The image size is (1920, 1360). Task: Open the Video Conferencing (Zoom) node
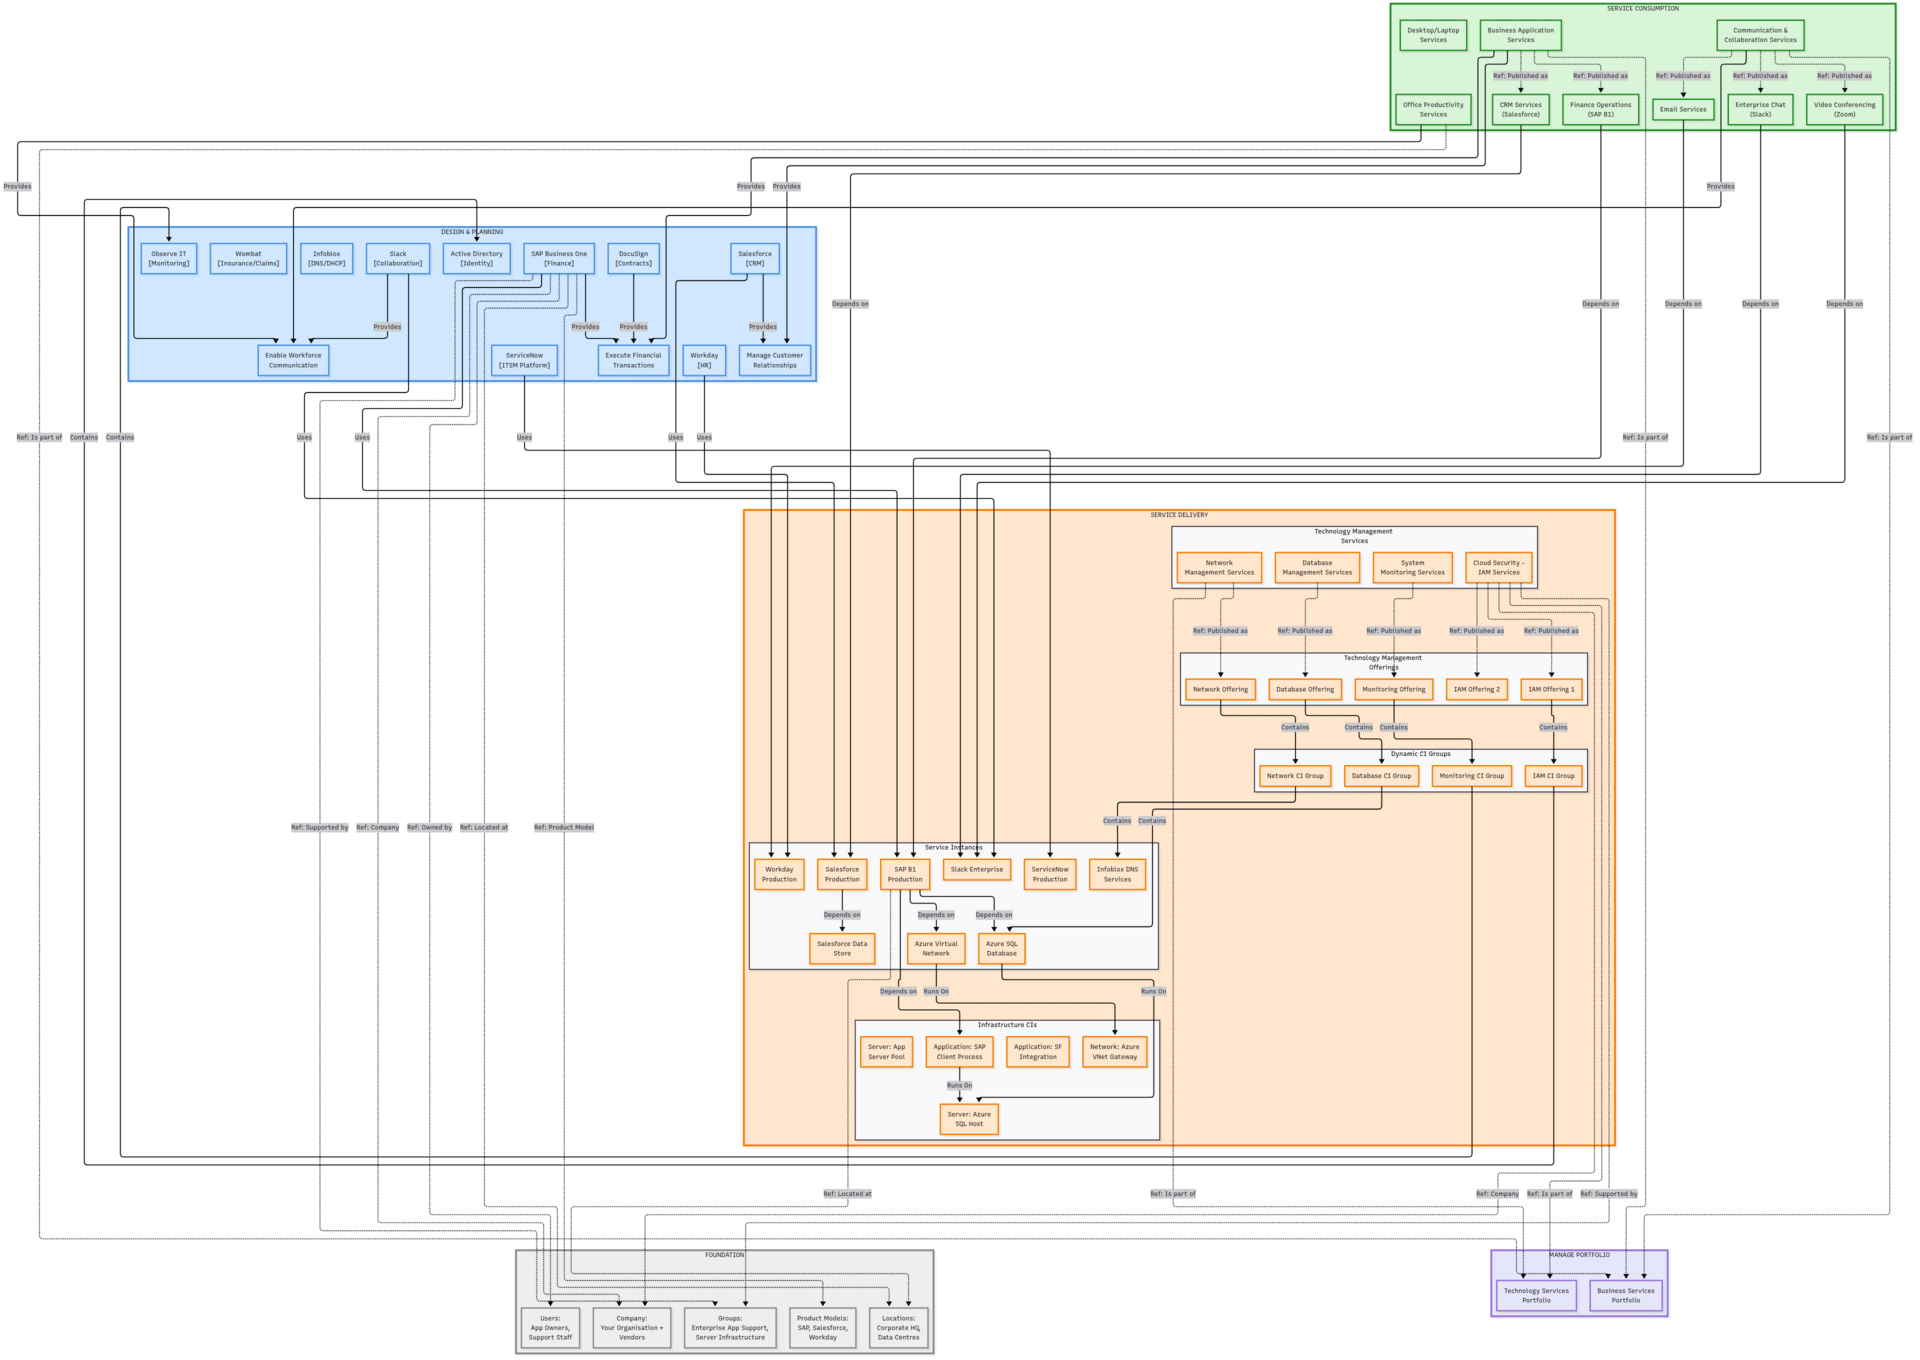coord(1843,109)
